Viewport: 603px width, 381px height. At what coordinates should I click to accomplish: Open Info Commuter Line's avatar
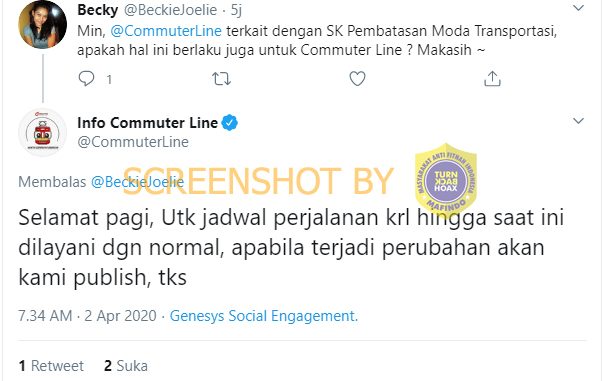tap(42, 133)
